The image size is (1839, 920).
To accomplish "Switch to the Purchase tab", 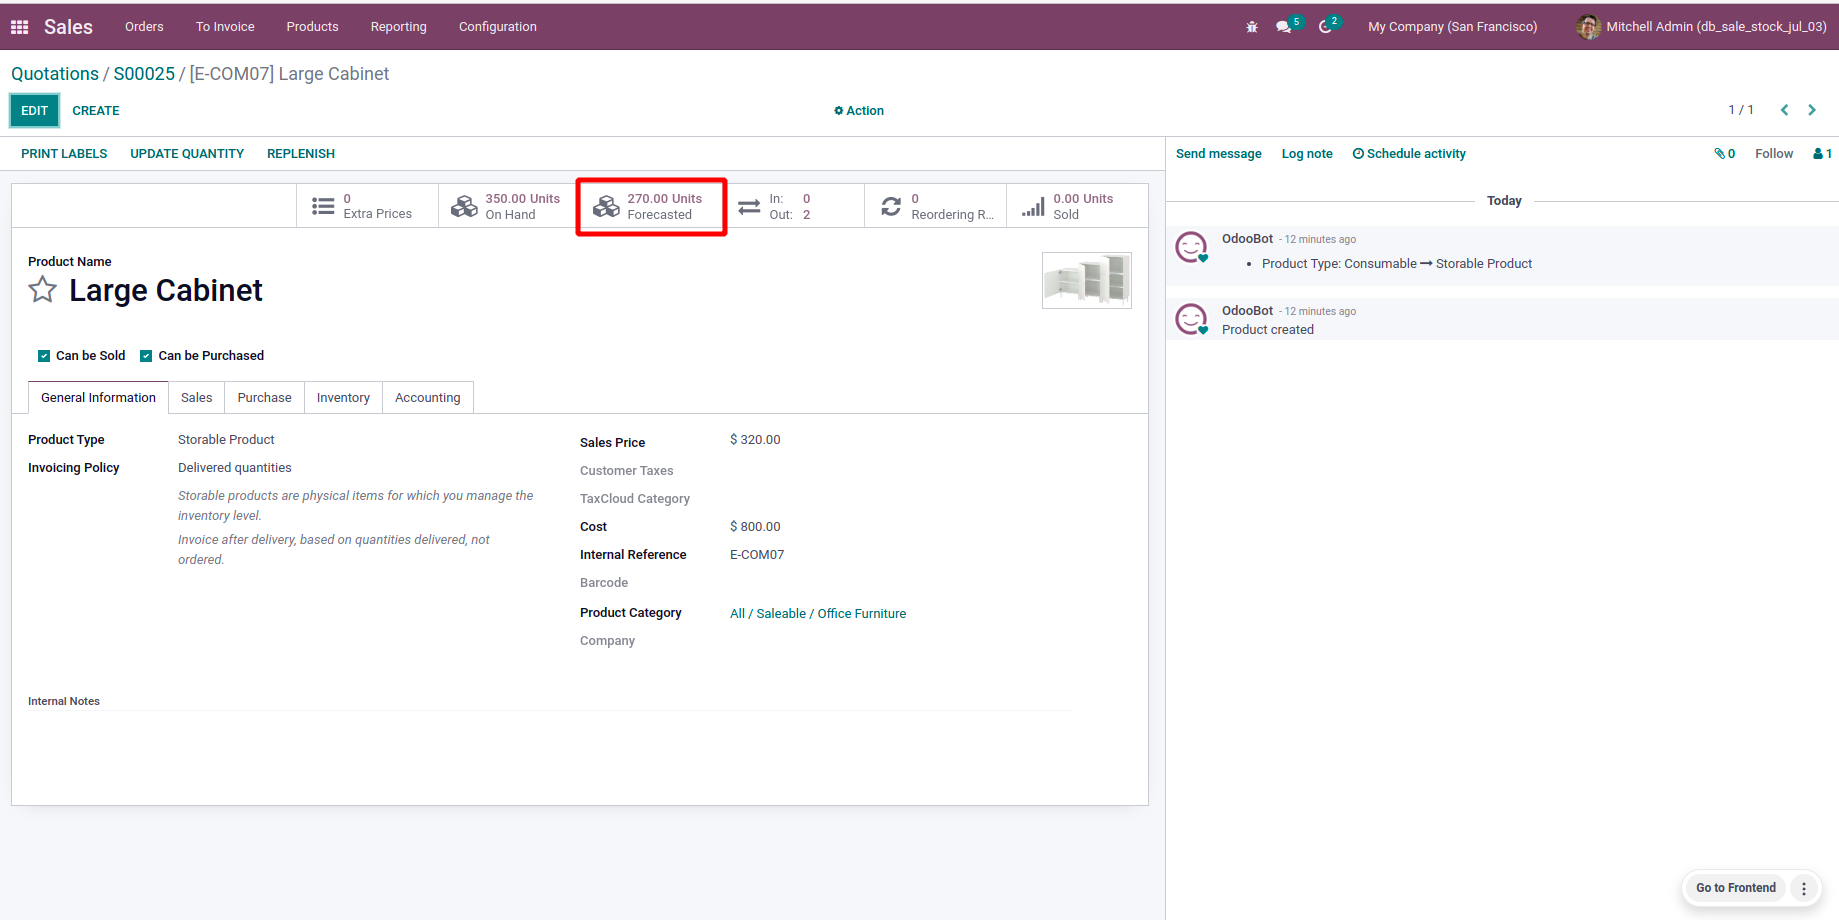I will pyautogui.click(x=264, y=398).
